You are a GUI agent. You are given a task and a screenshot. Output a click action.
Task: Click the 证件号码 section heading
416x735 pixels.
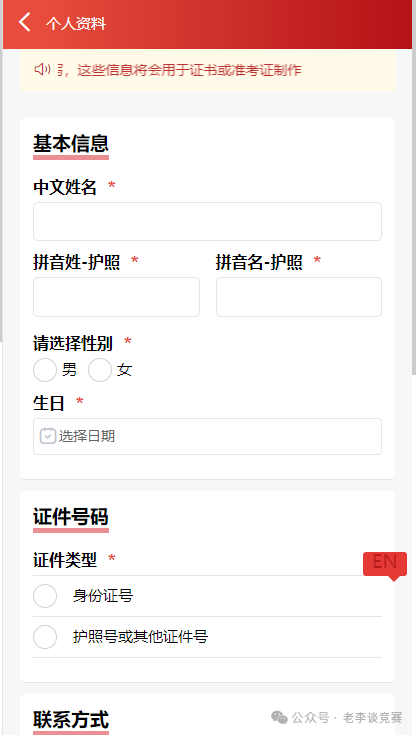click(71, 517)
